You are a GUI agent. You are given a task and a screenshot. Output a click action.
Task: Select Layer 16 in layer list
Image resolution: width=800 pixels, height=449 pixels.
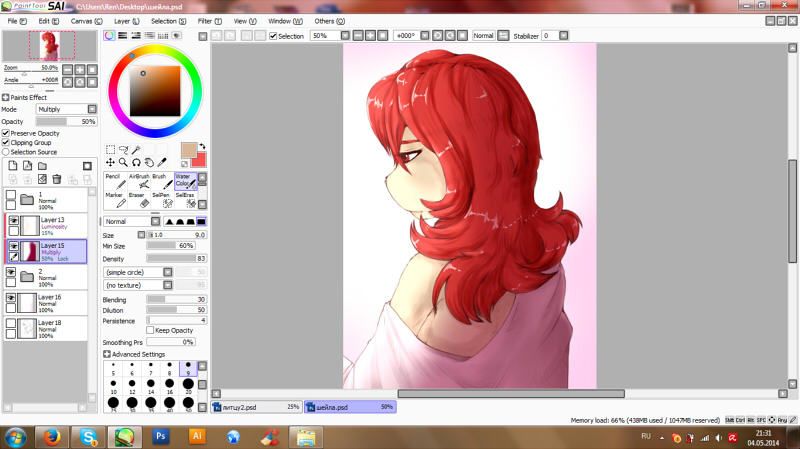(x=46, y=303)
